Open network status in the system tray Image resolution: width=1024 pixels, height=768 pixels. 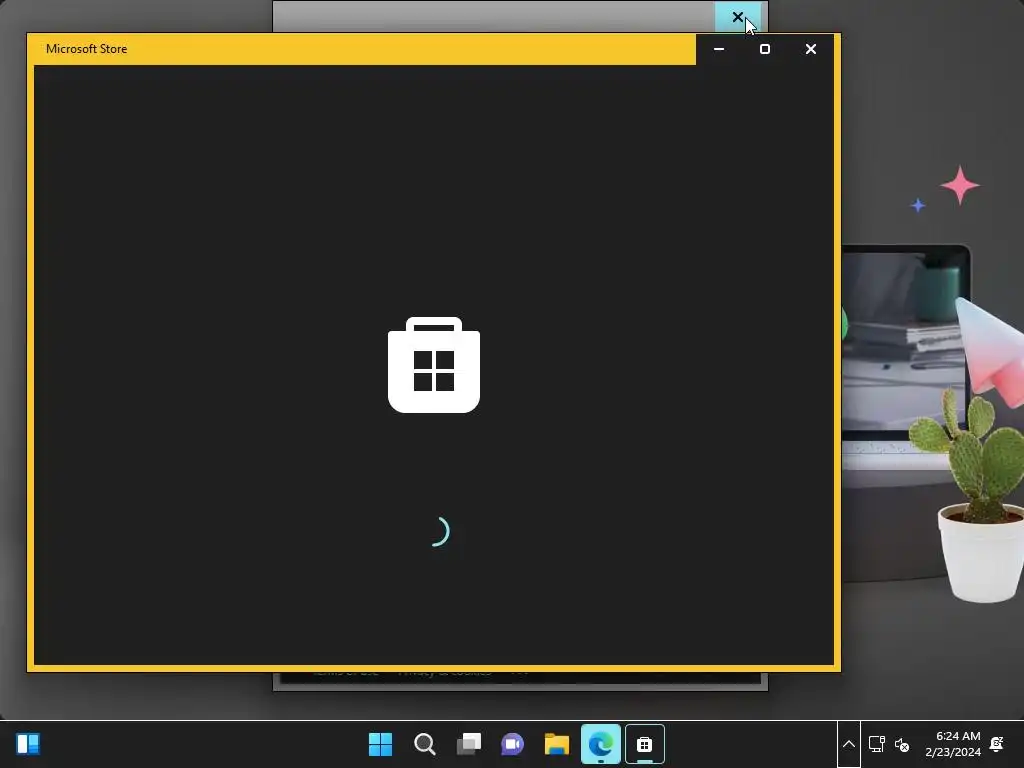[x=876, y=744]
